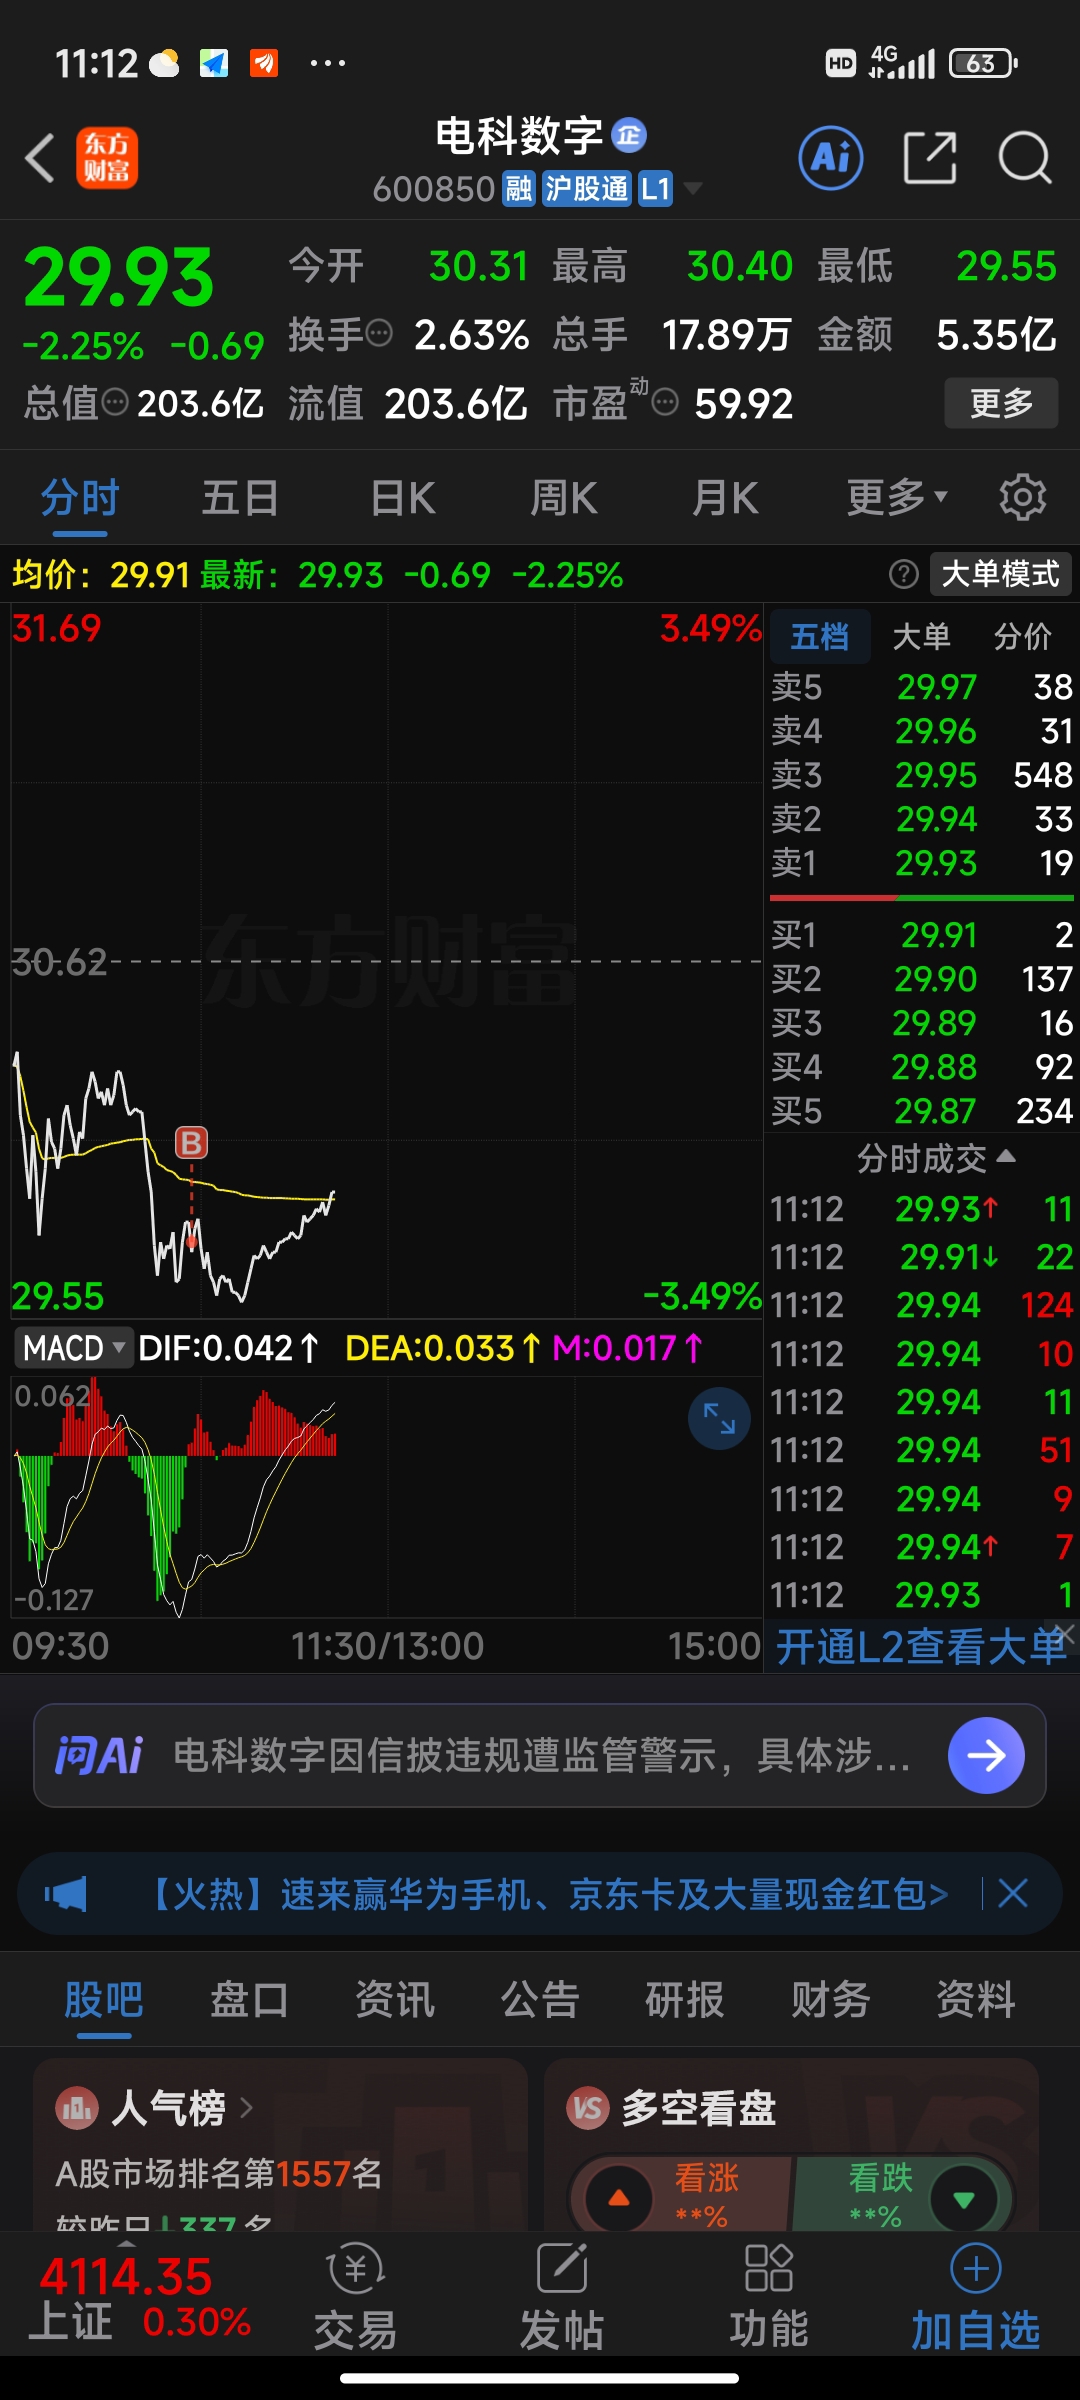This screenshot has height=2400, width=1080.
Task: Tap the 沪股通 badge
Action: tap(587, 188)
